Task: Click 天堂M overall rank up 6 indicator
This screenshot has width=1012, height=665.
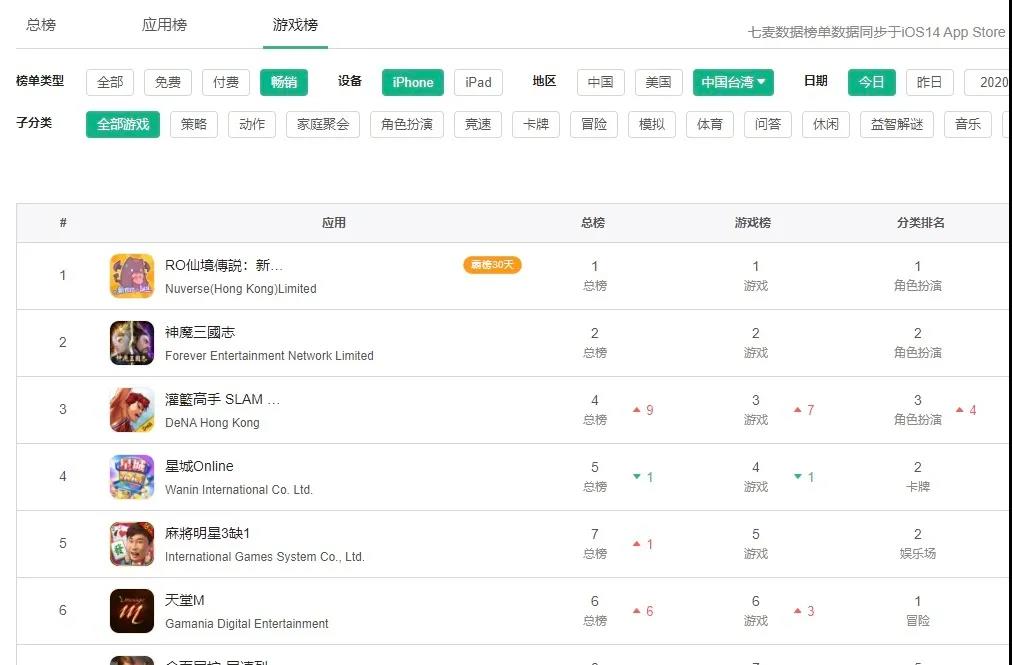Action: point(643,611)
